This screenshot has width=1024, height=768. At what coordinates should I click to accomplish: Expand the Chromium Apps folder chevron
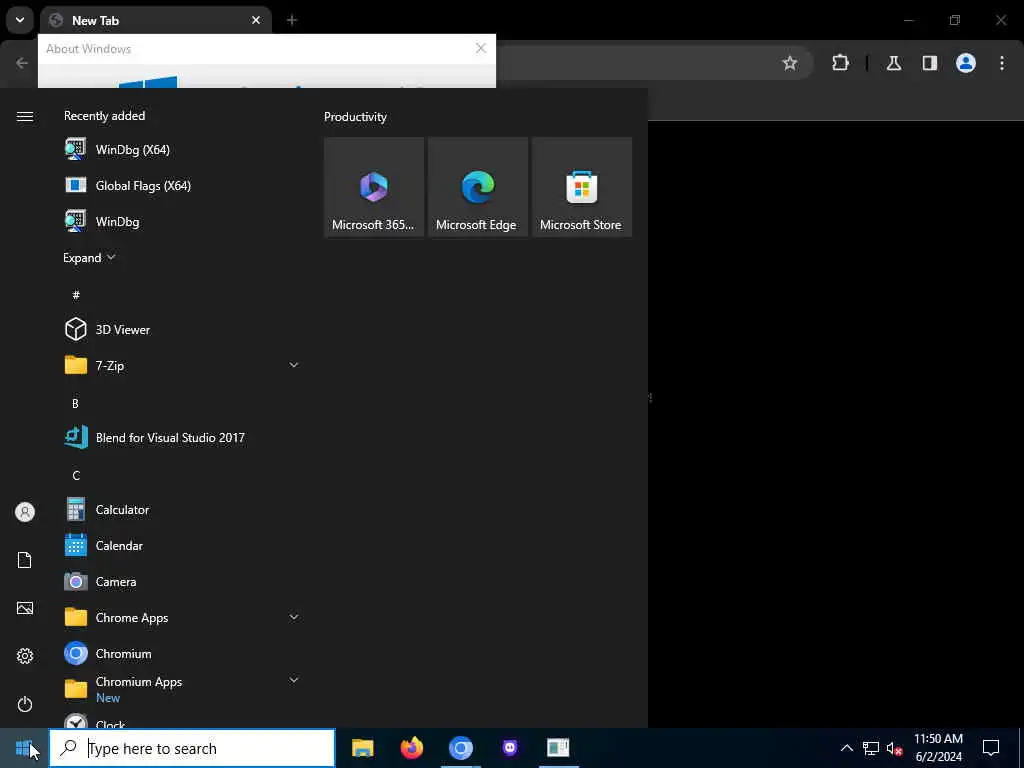pos(294,680)
